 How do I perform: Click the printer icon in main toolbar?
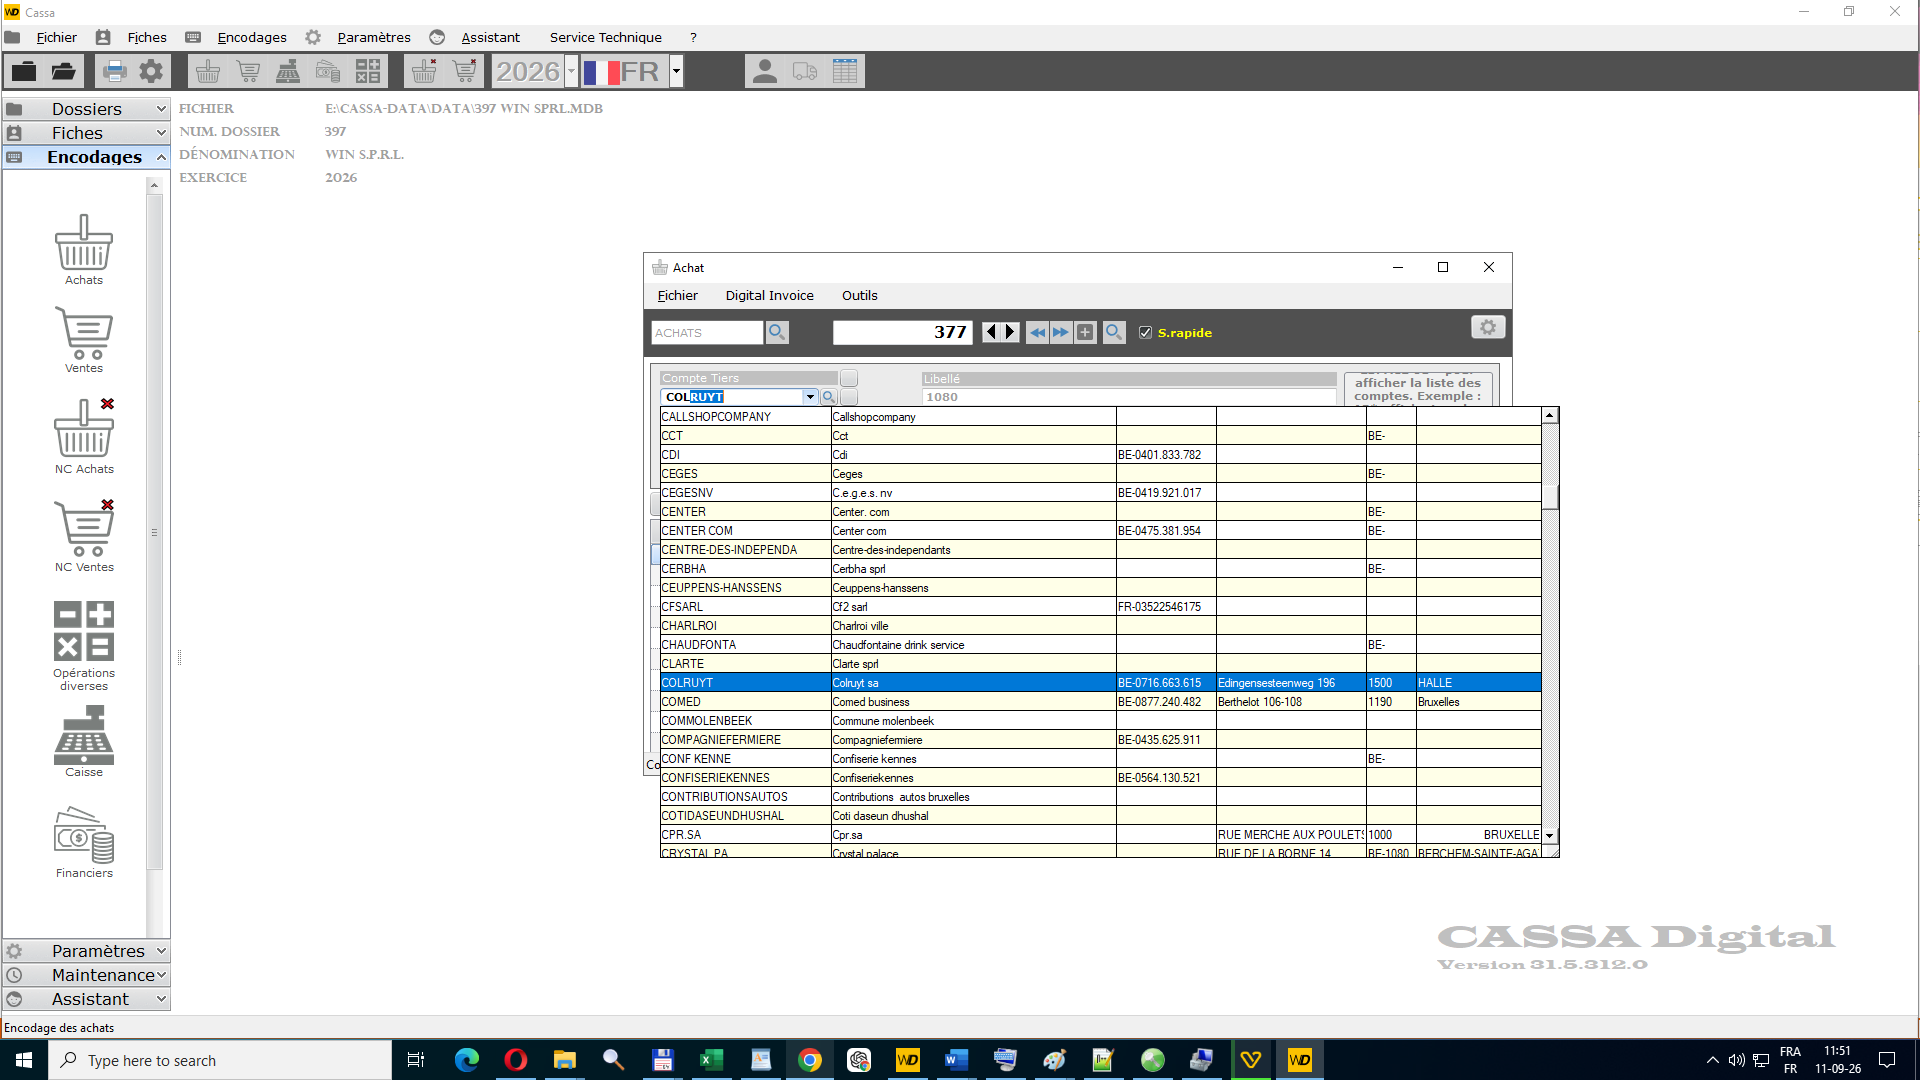(114, 71)
